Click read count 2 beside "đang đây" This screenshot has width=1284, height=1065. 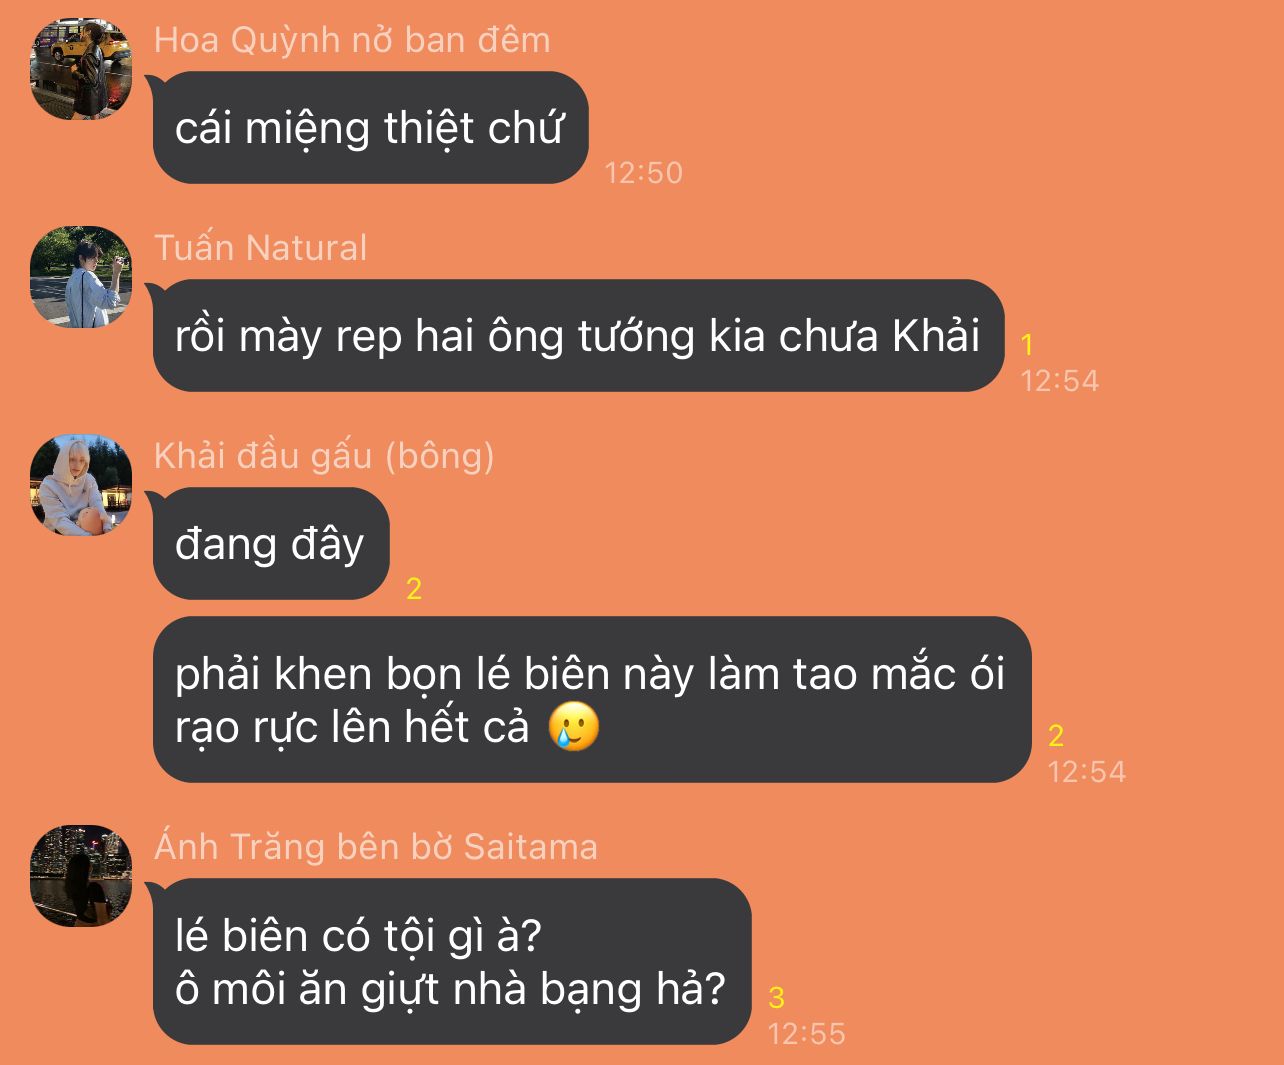[x=414, y=589]
